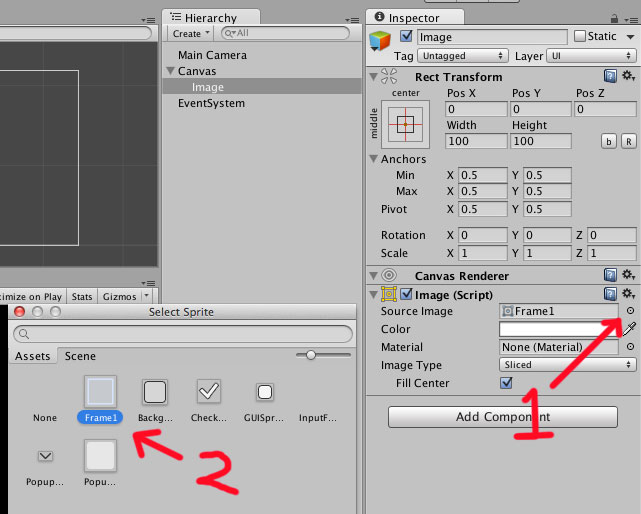641x514 pixels.
Task: Click the Inspector lock icon
Action: tap(614, 18)
